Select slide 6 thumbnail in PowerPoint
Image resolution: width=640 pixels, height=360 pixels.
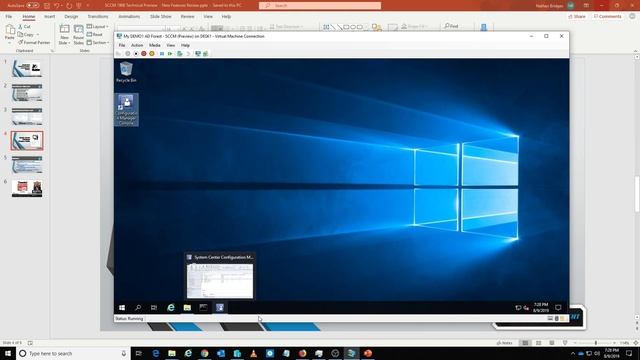coord(27,189)
